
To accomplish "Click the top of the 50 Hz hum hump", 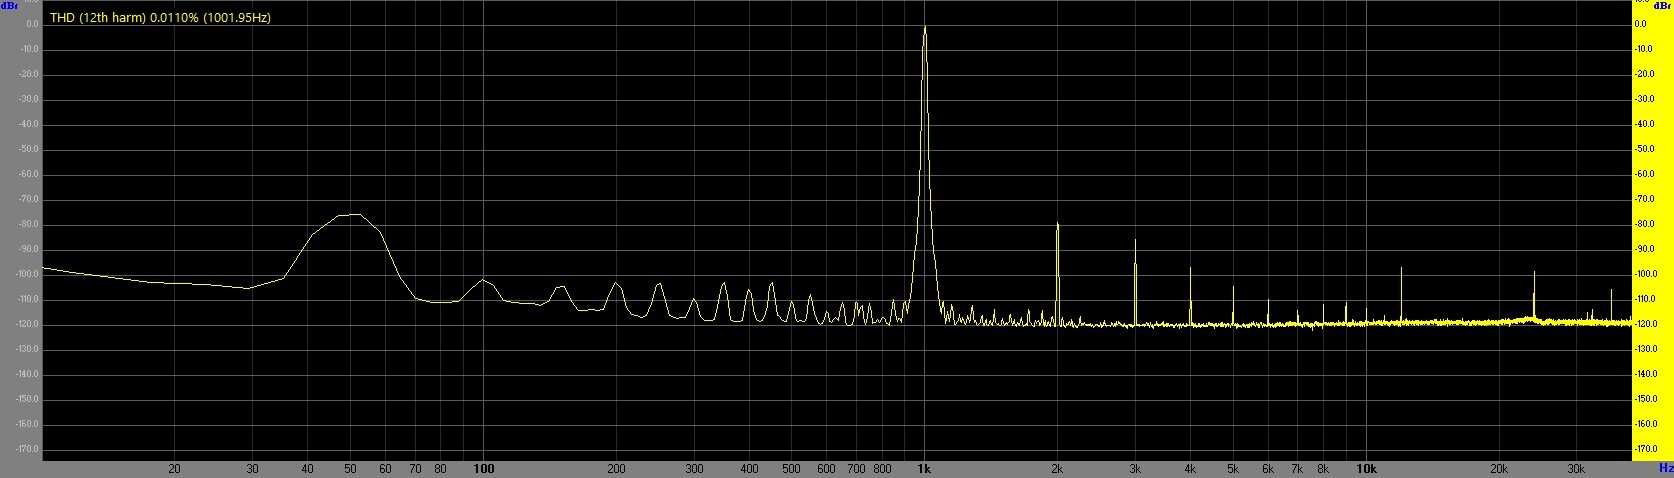I will click(x=350, y=214).
